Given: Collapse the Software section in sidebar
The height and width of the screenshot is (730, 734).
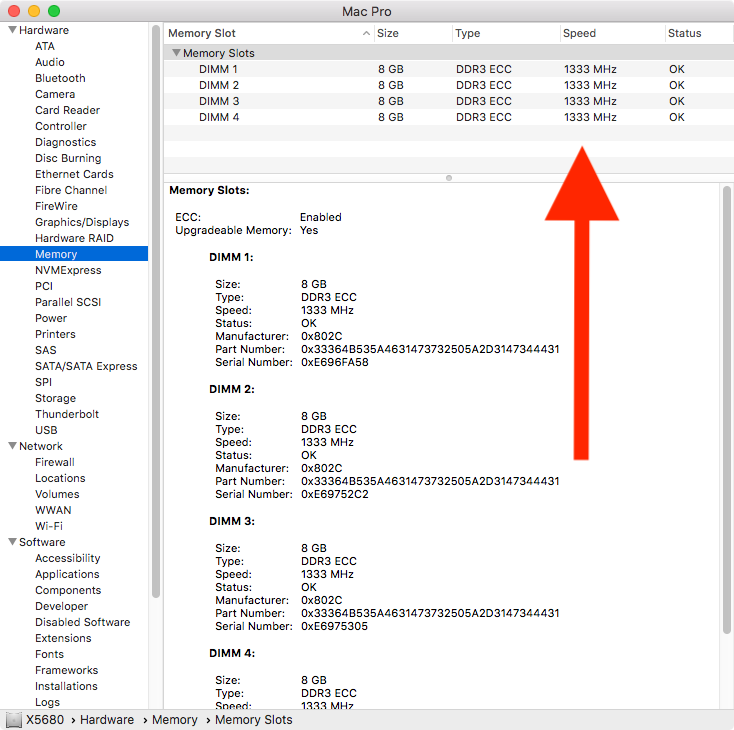Looking at the screenshot, I should click(13, 542).
